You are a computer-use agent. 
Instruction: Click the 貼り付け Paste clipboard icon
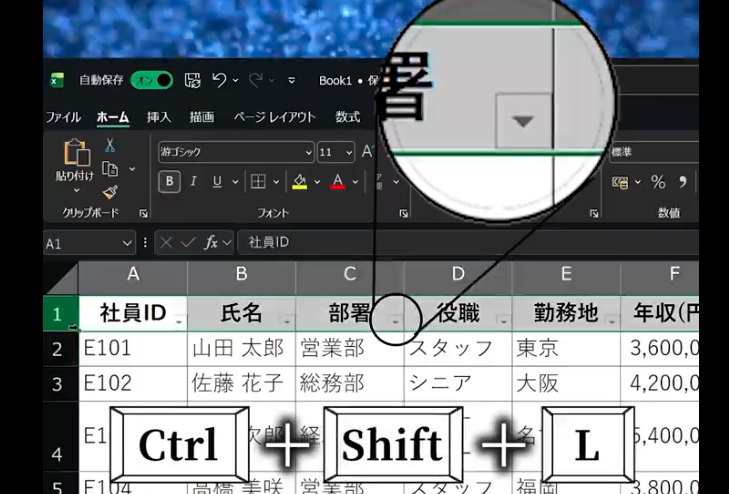tap(76, 158)
